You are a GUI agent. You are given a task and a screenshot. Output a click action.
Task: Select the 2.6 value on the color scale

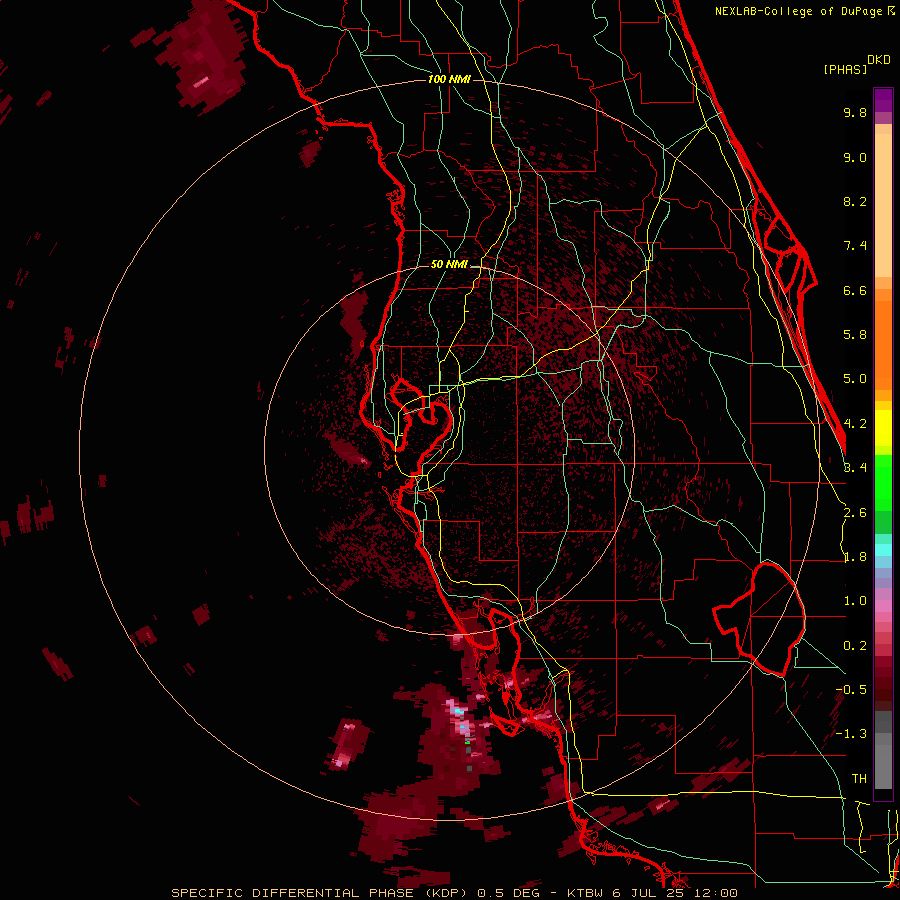coord(855,513)
